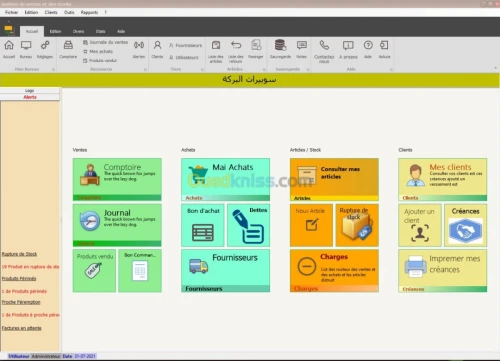Open Bon Commande tile
This screenshot has width=500, height=361.
140,271
